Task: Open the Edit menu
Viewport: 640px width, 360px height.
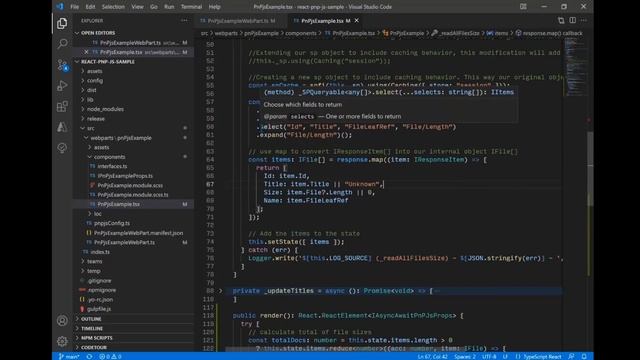Action: click(90, 7)
